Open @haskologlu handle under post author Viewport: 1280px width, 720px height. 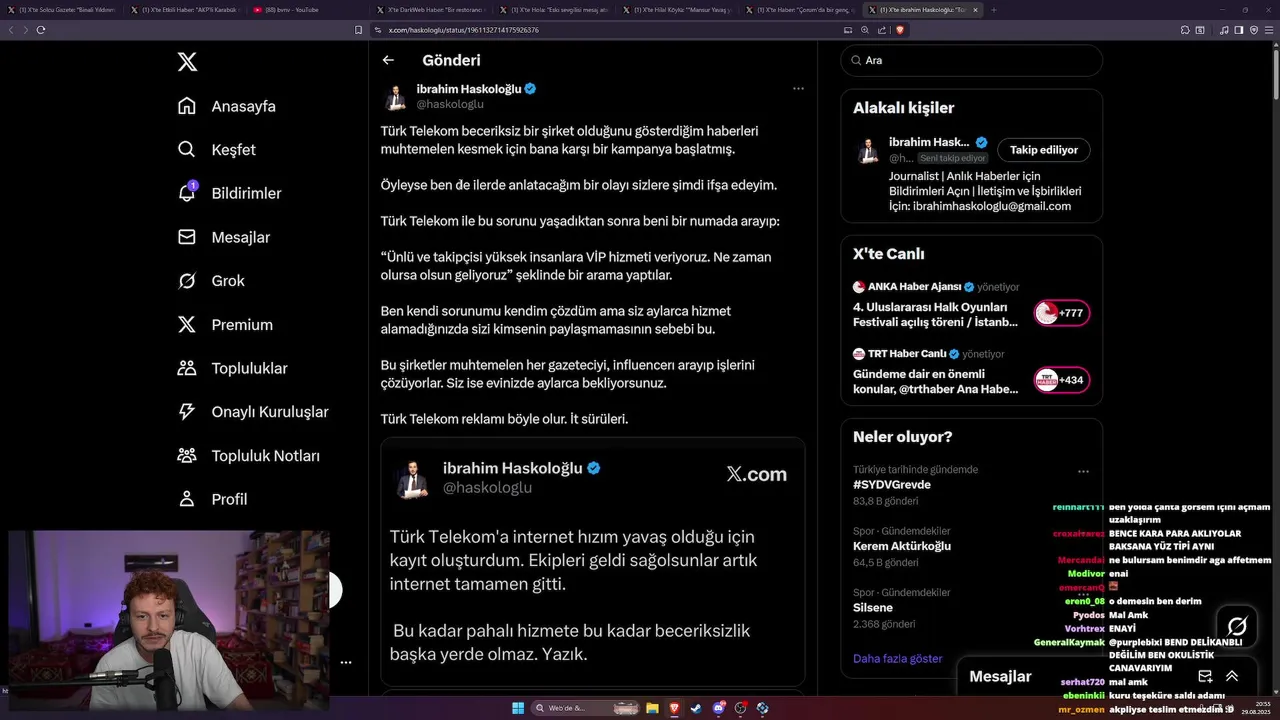[450, 104]
